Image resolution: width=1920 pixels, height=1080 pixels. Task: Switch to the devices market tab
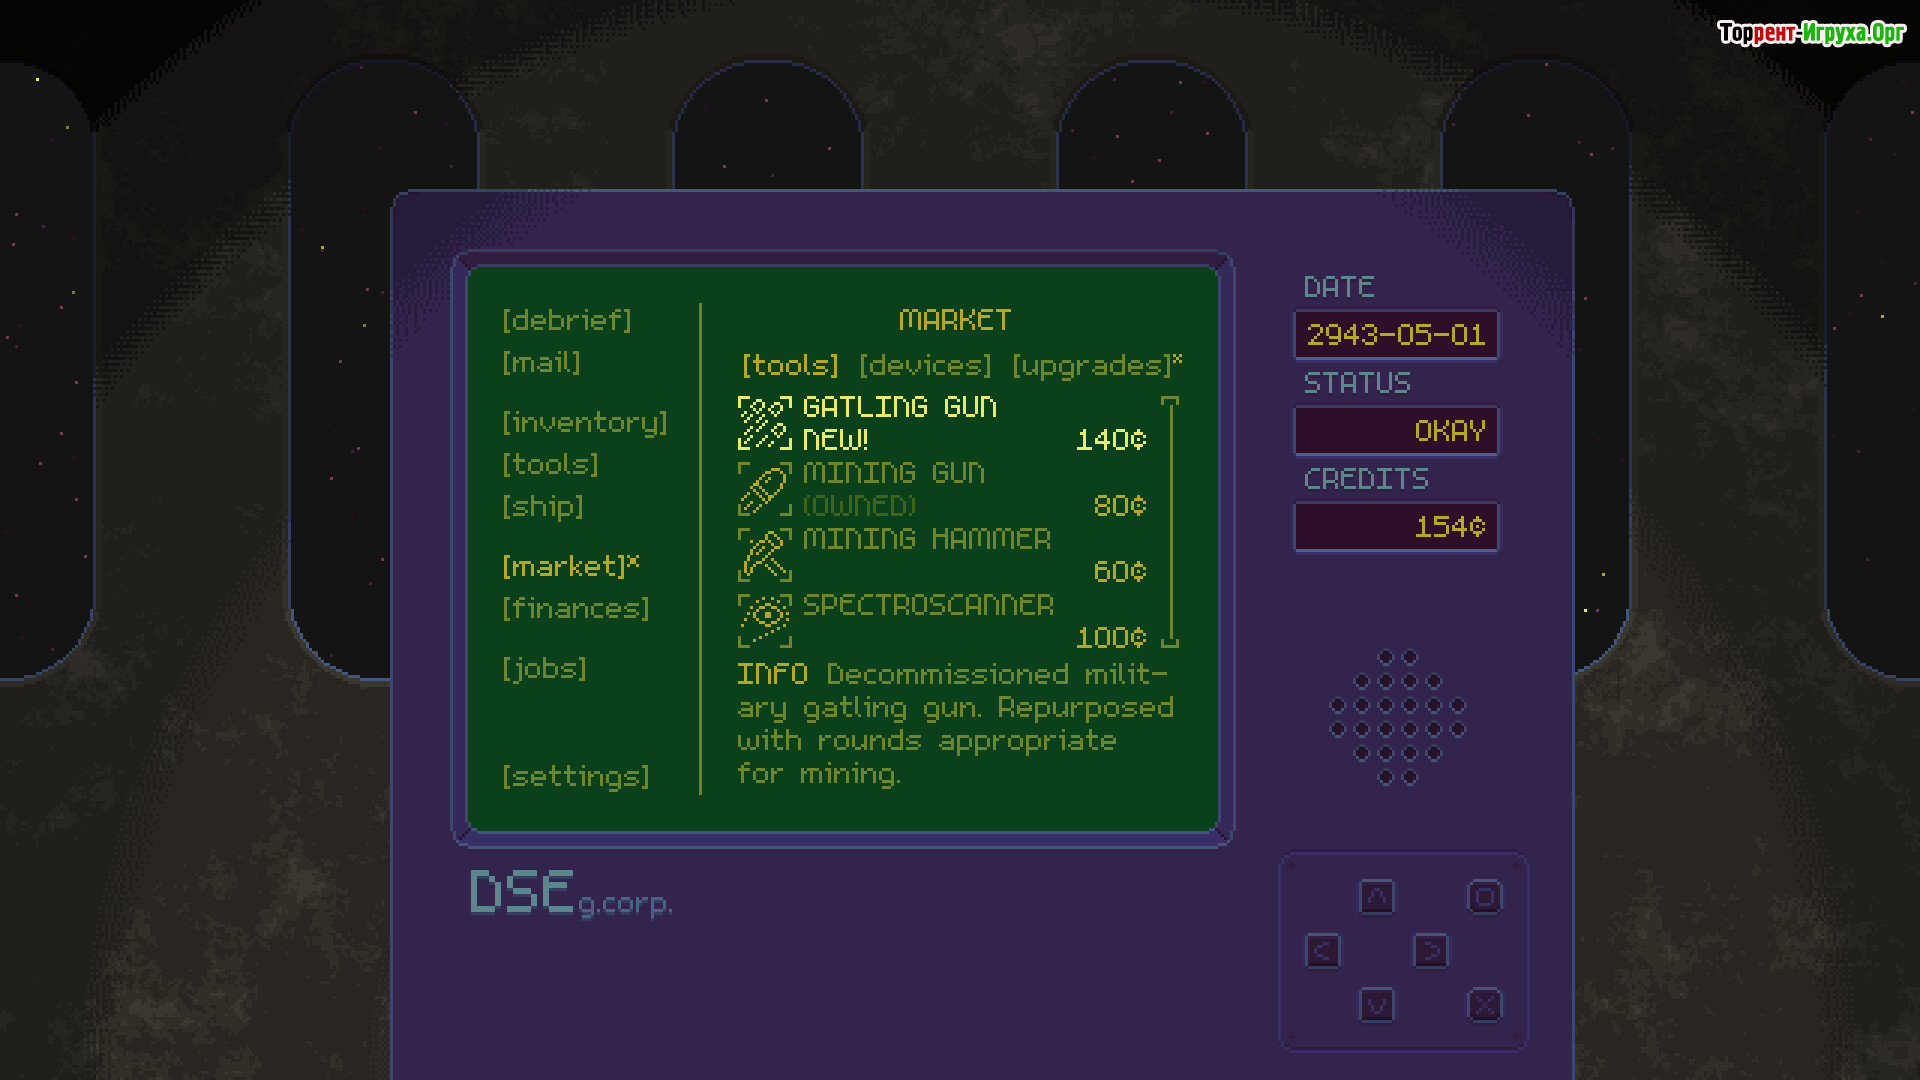pos(925,366)
